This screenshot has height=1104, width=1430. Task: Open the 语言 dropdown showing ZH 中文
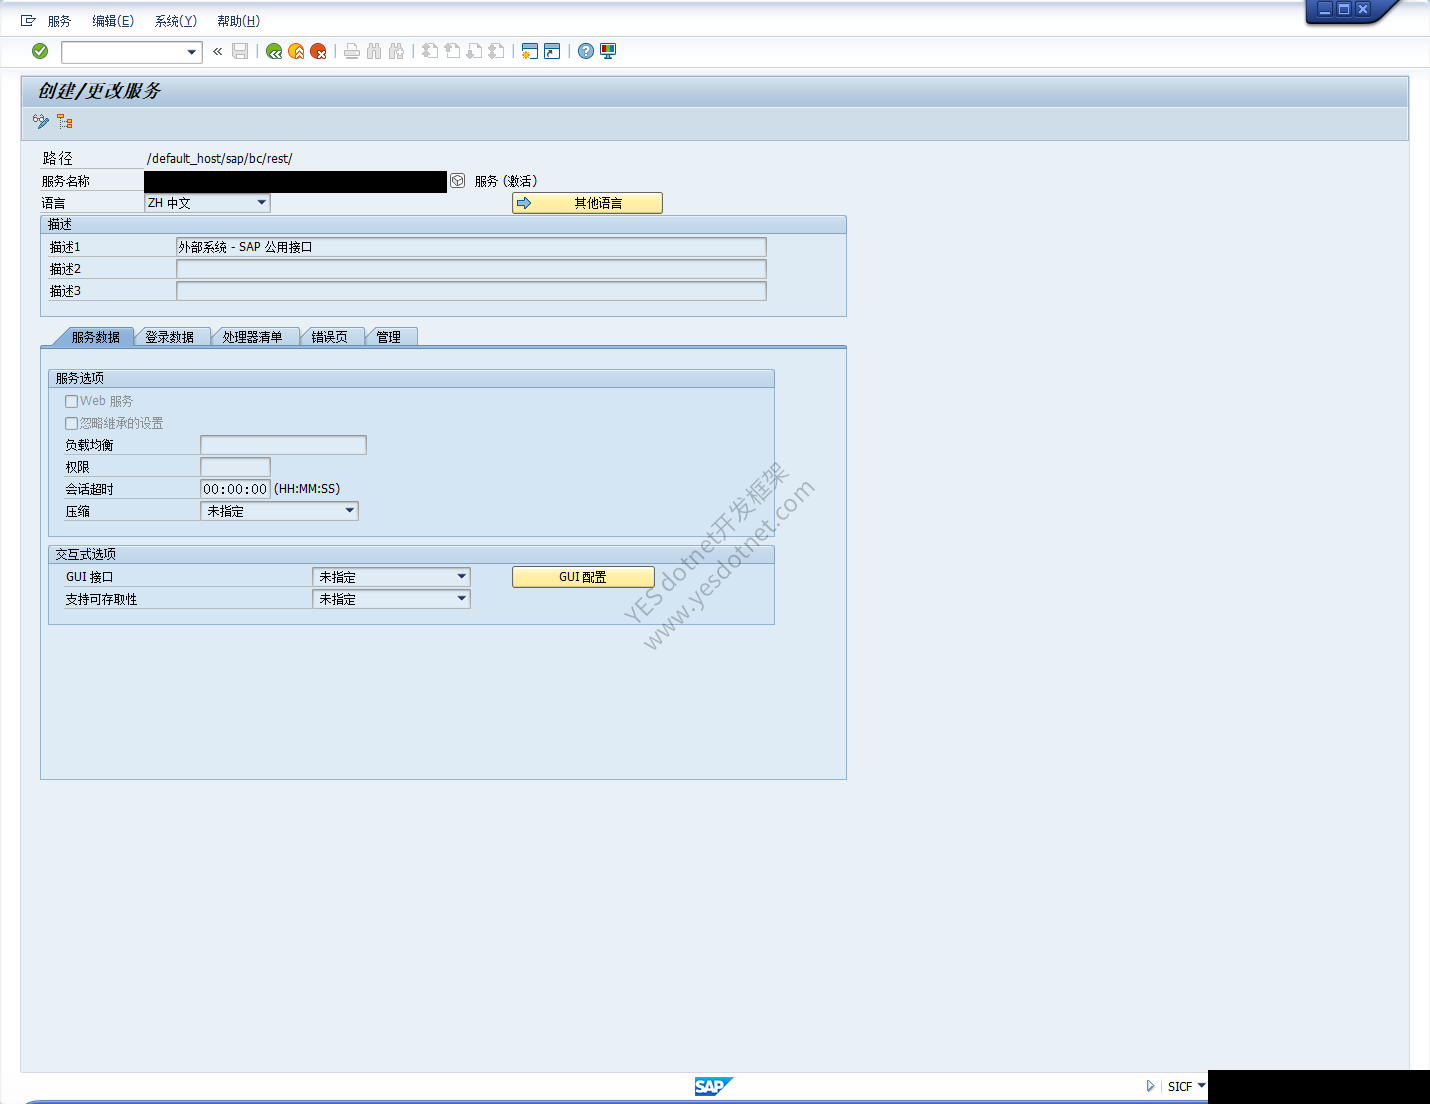[x=262, y=203]
